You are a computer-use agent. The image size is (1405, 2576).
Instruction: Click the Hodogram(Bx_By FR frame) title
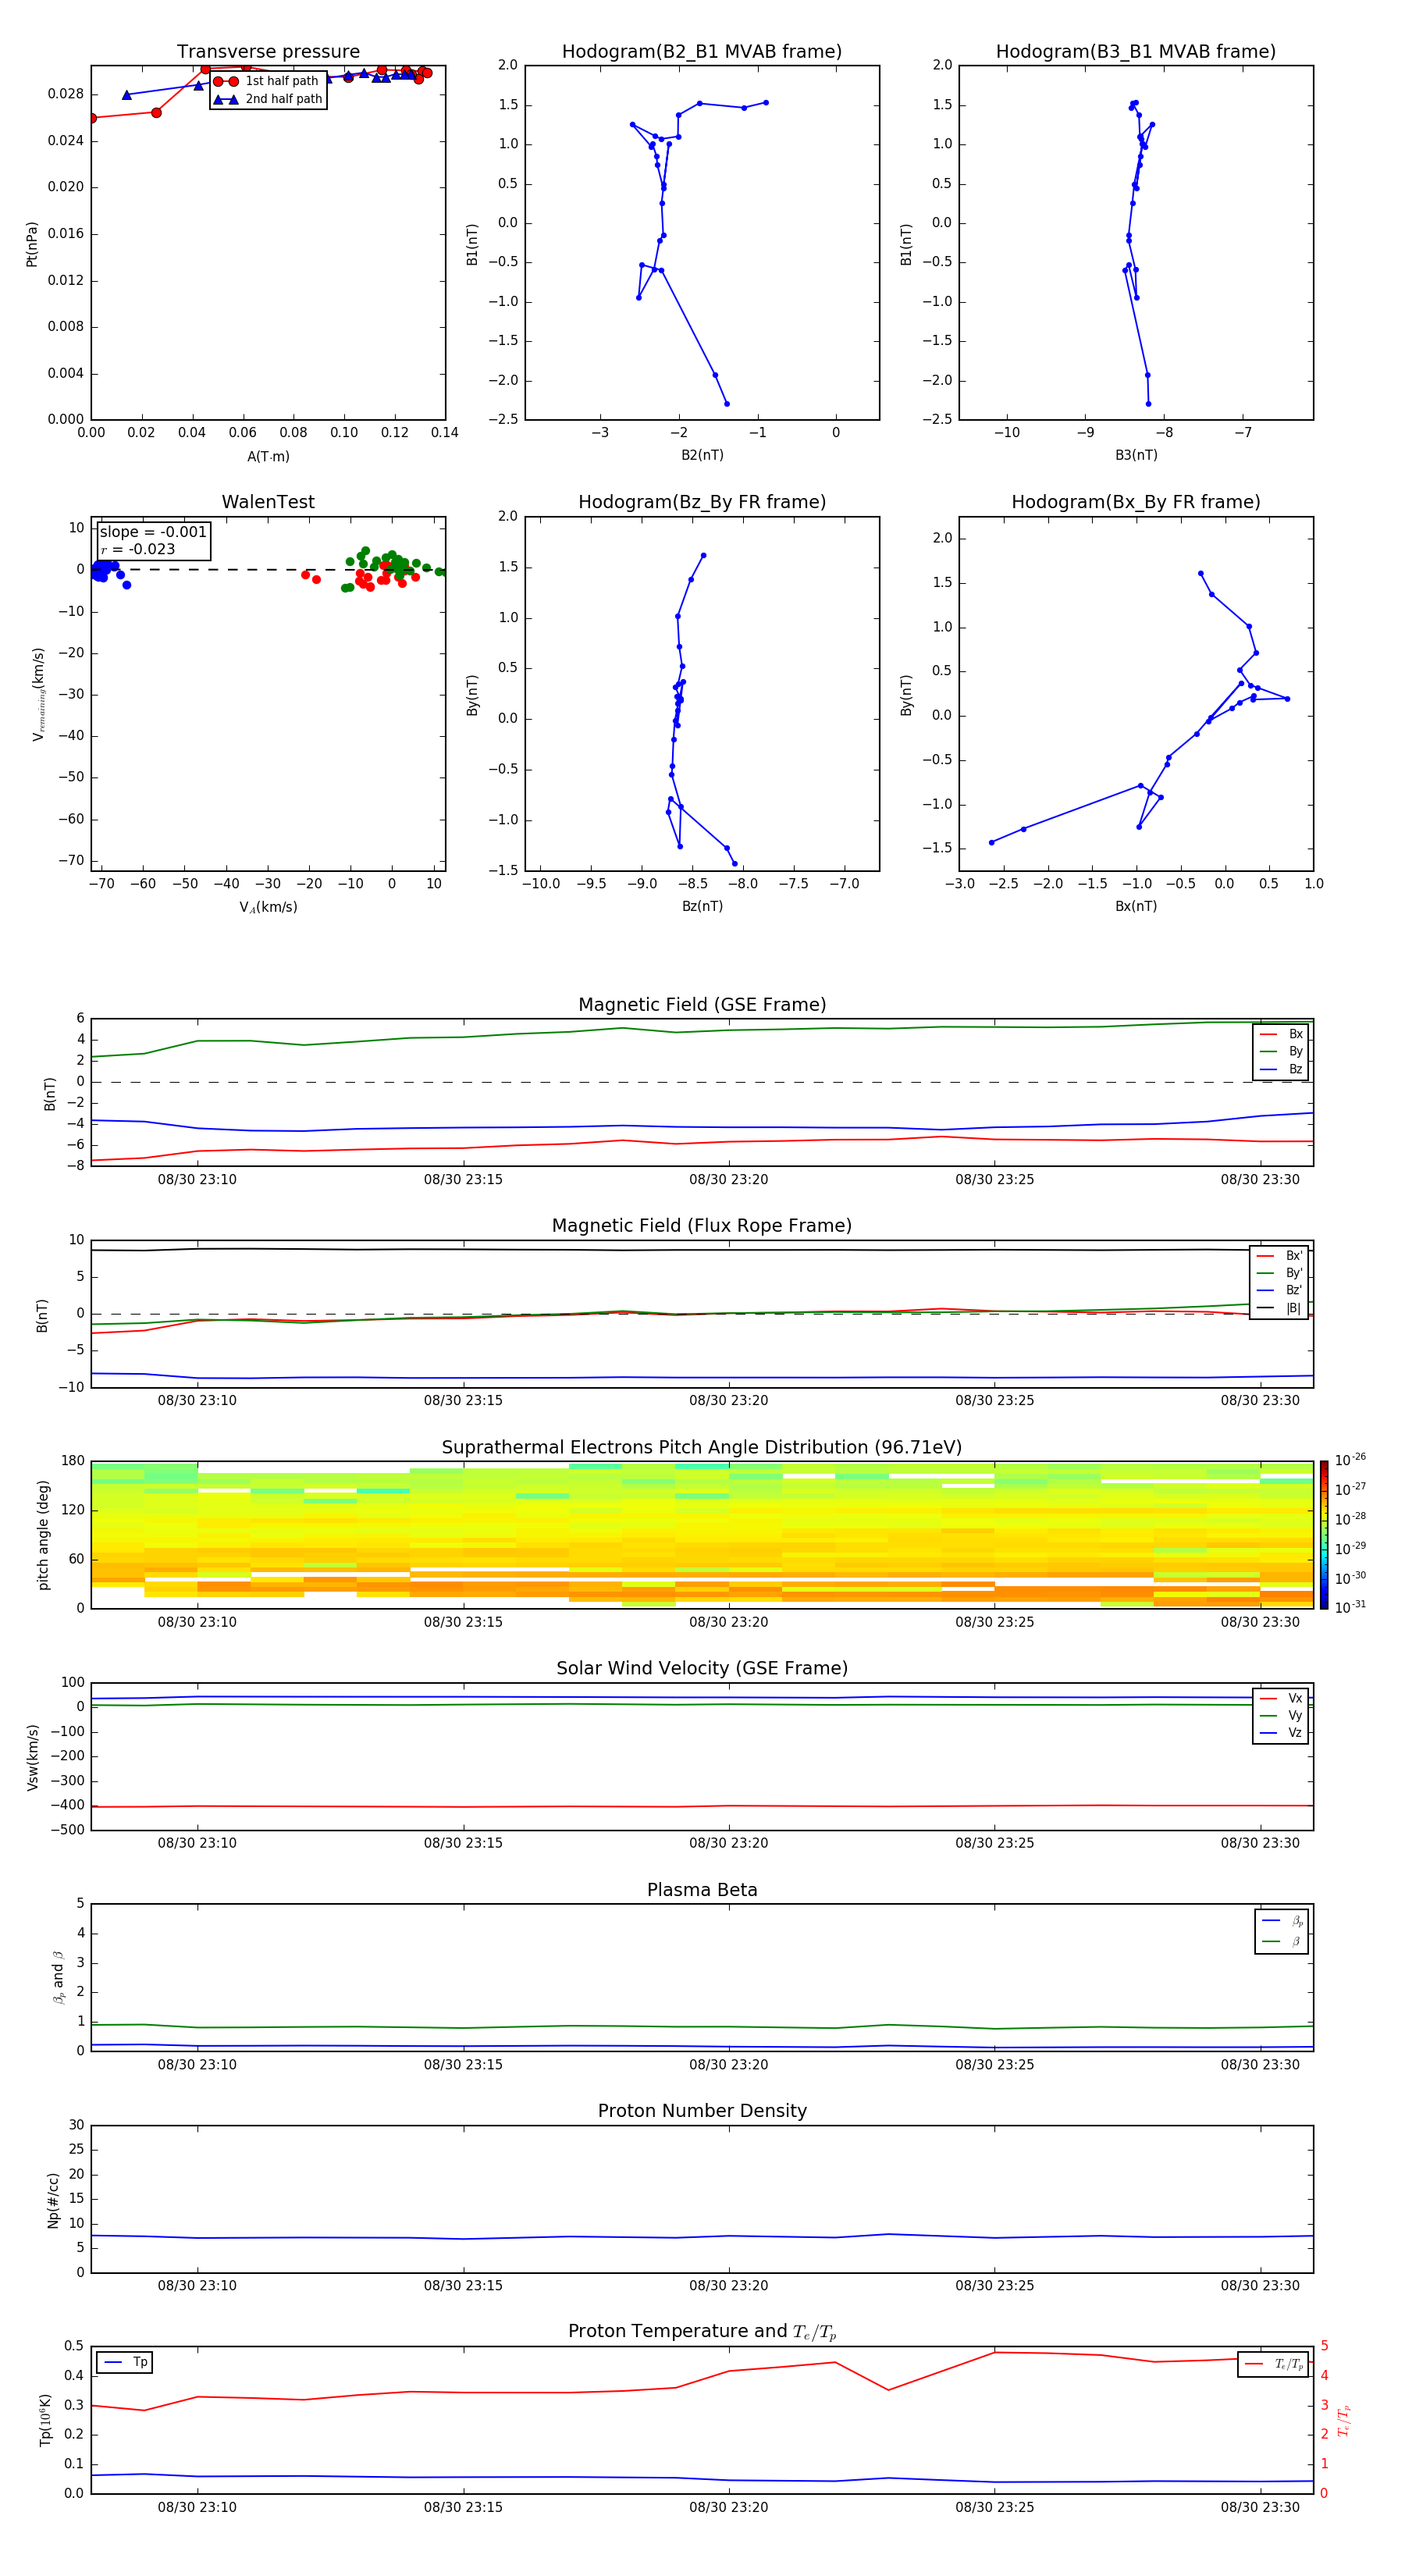(x=1136, y=502)
